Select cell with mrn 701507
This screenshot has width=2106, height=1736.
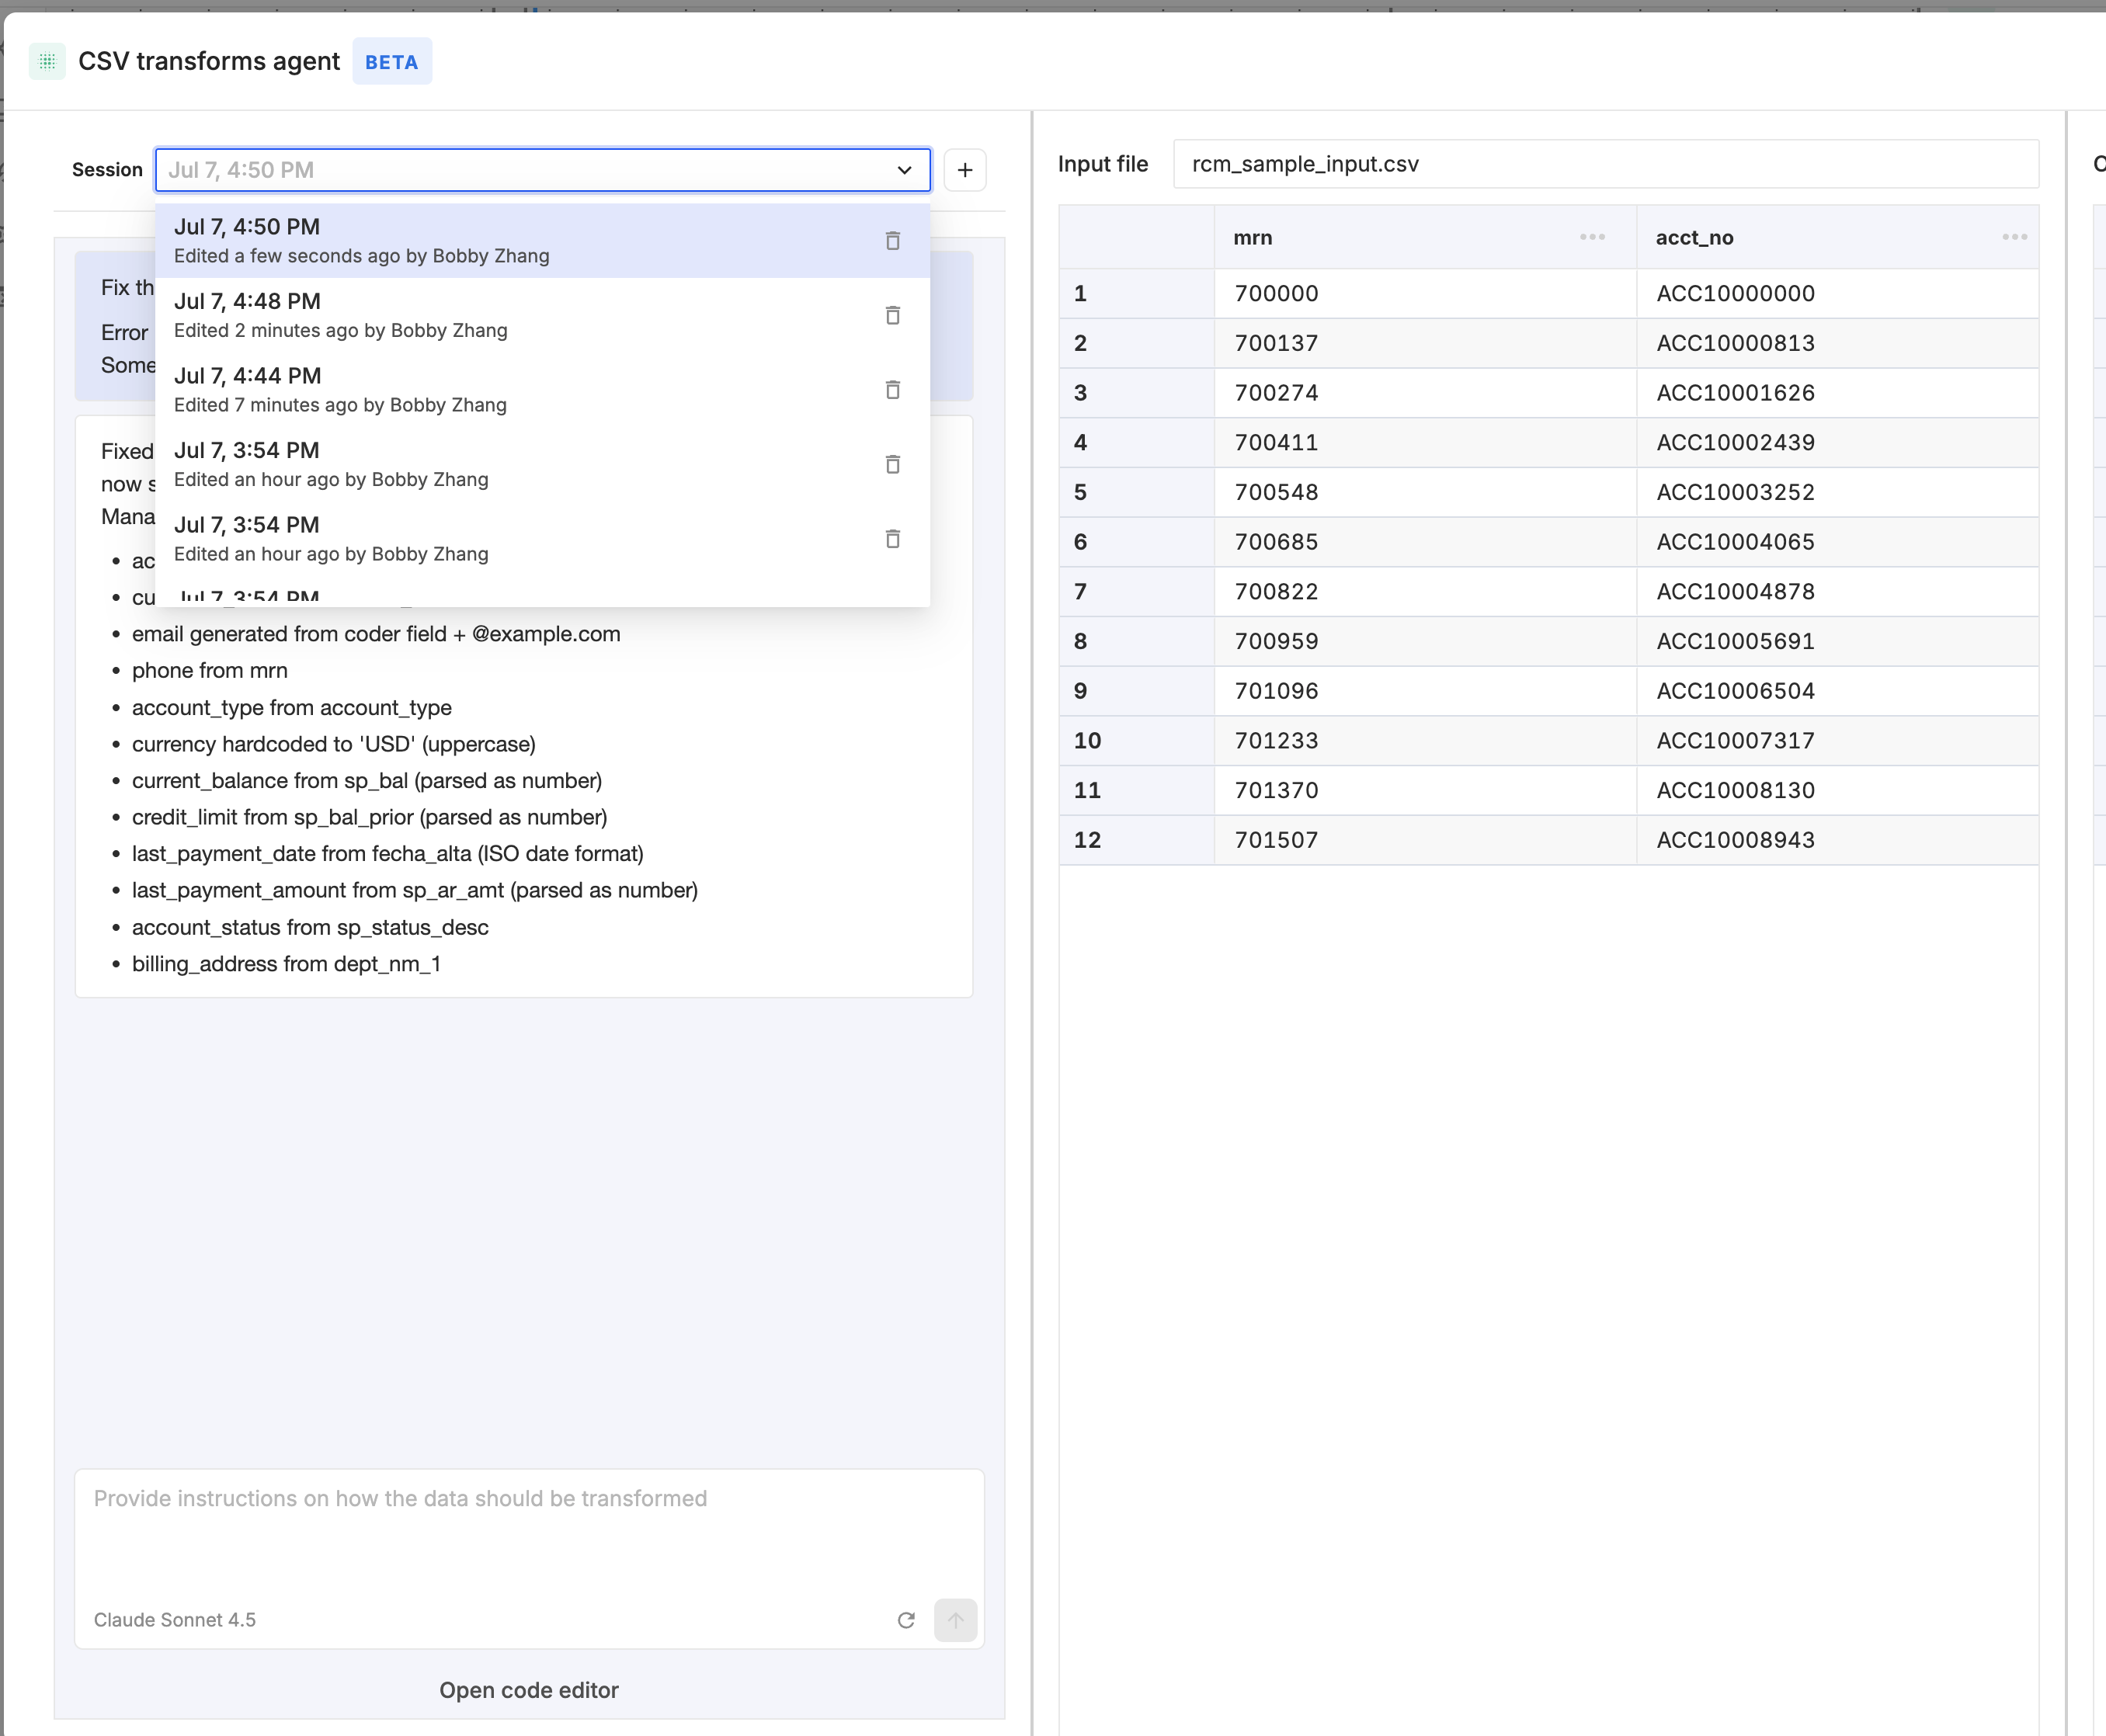(1425, 840)
